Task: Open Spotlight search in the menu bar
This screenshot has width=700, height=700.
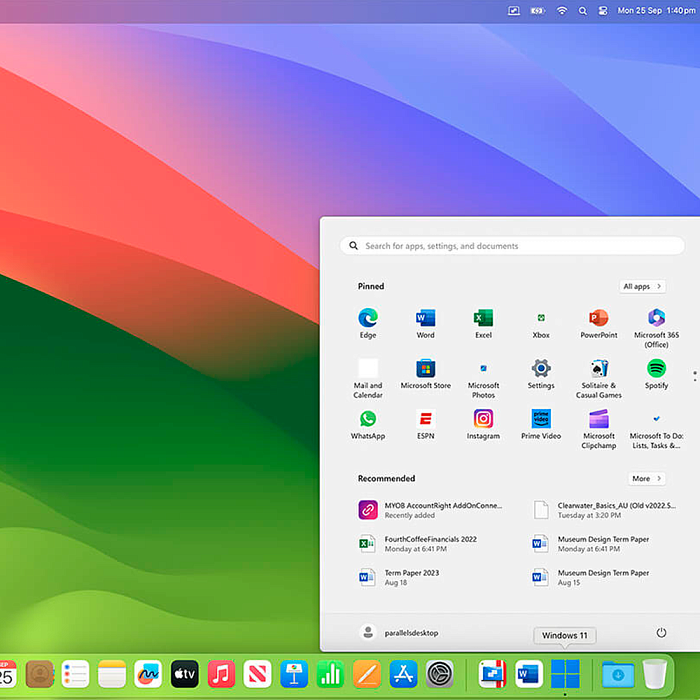Action: coord(583,11)
